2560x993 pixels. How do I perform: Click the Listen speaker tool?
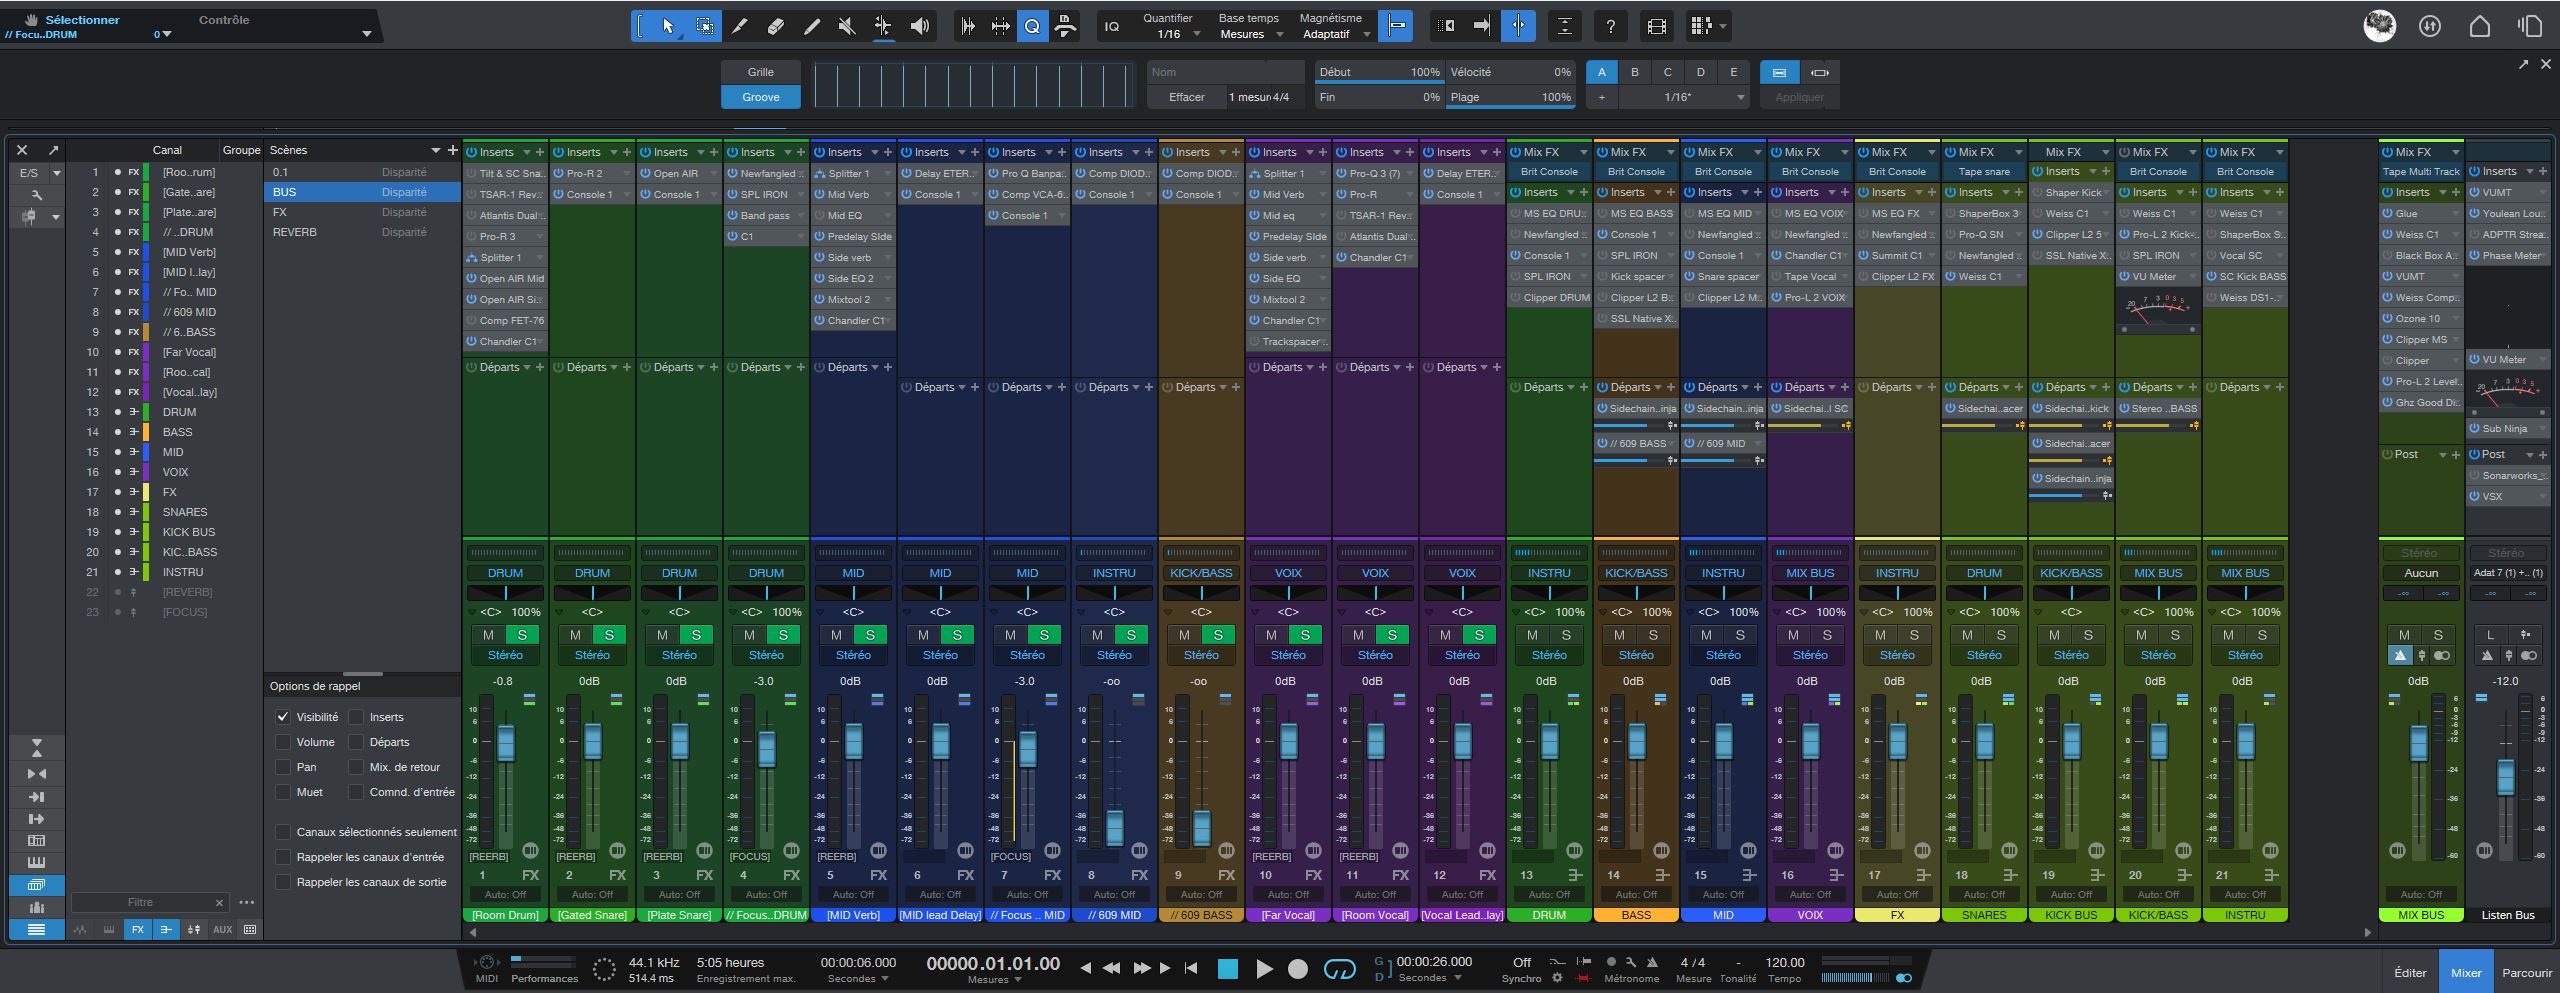click(x=919, y=26)
